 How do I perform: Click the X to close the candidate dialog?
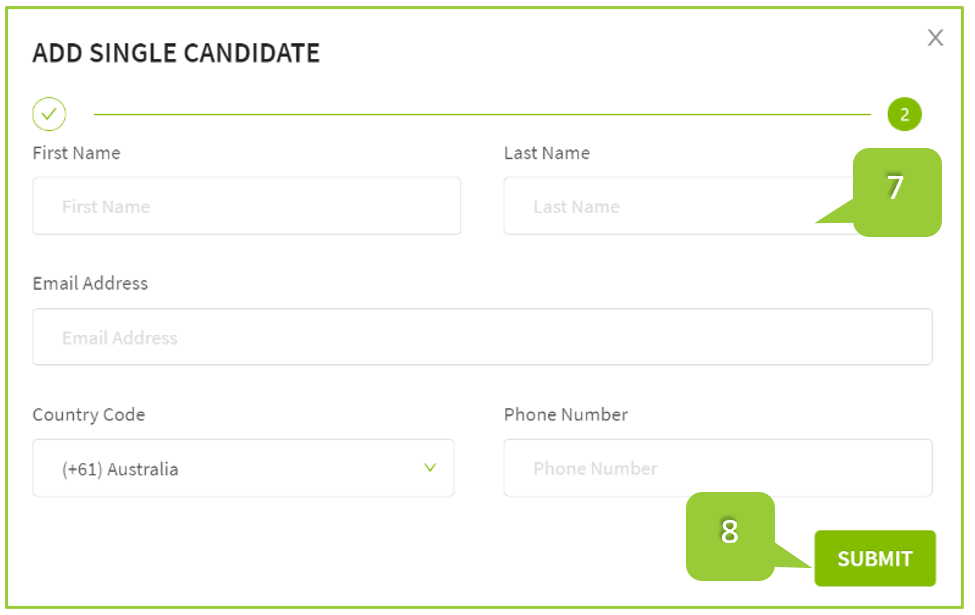click(935, 38)
